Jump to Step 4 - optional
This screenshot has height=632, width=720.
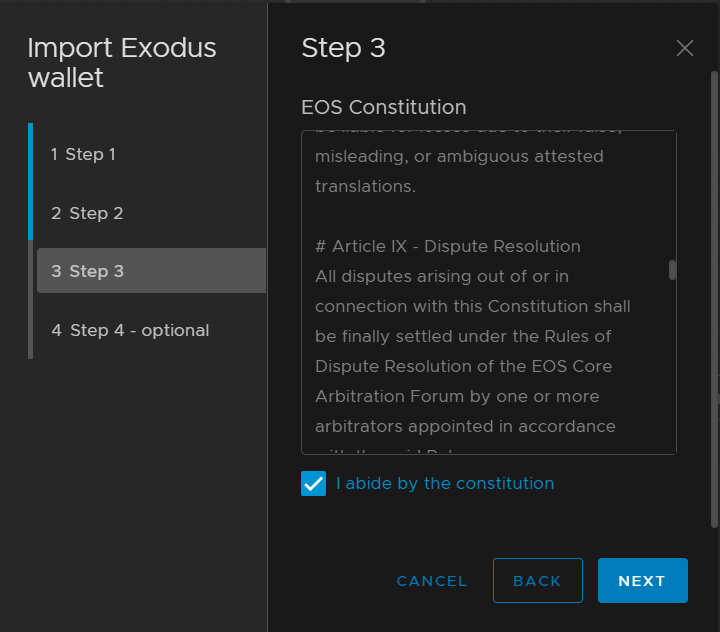(130, 330)
